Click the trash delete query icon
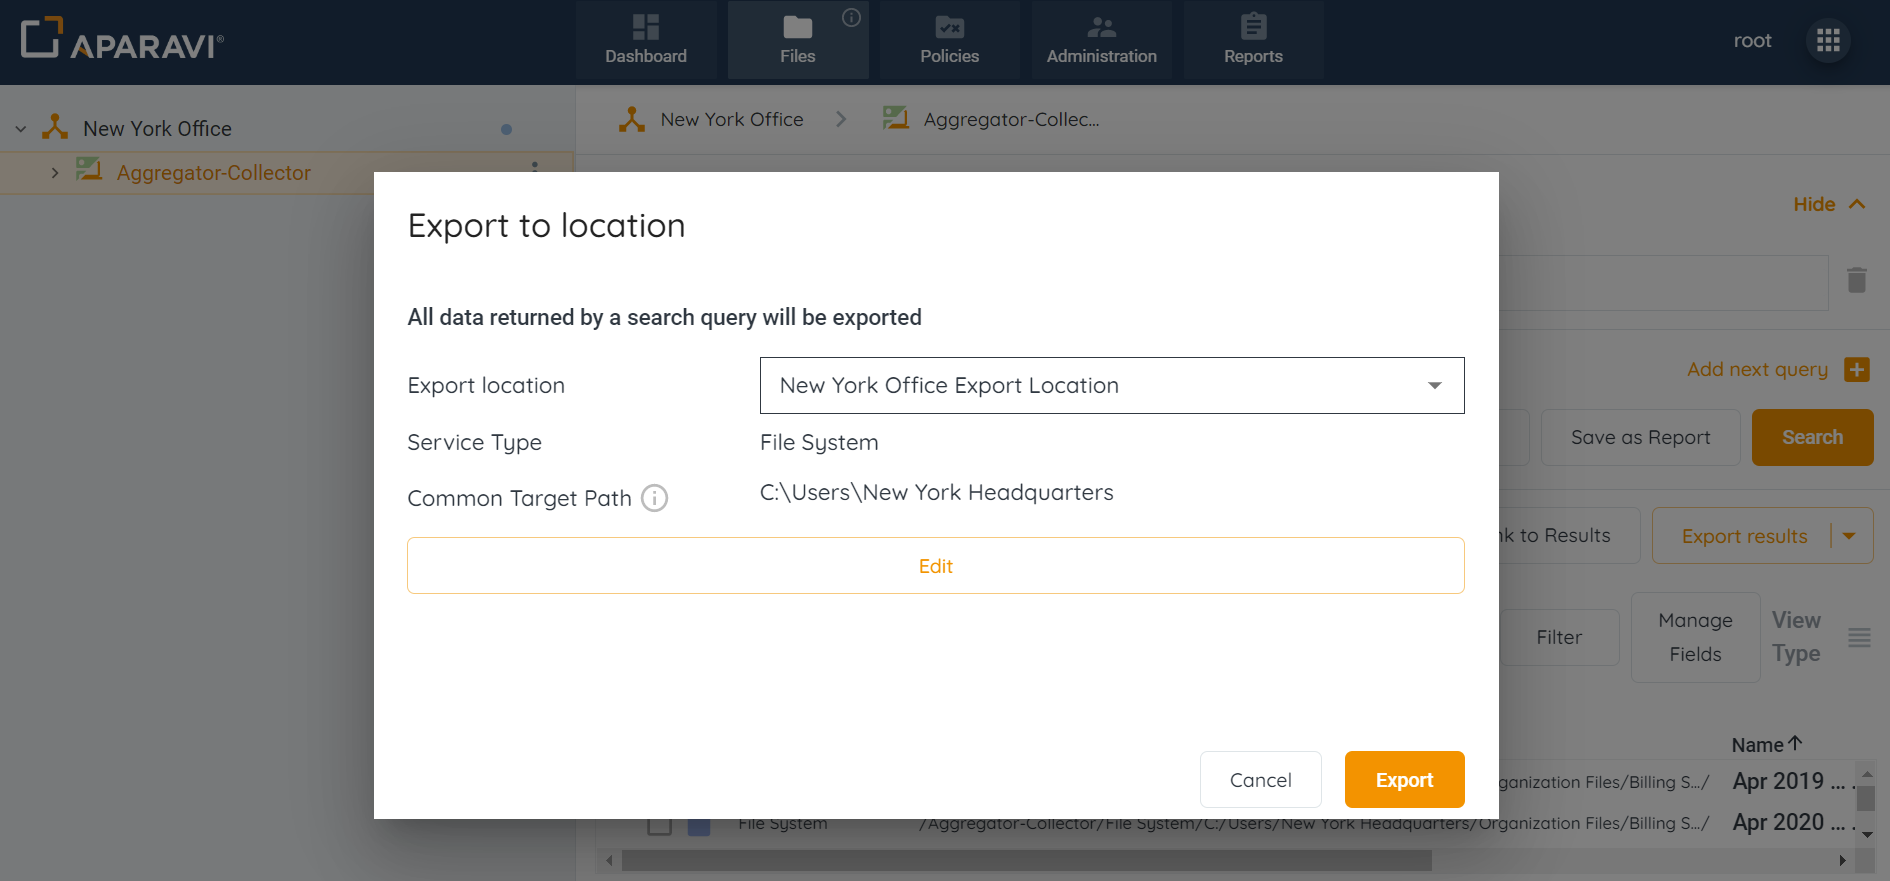 point(1856,280)
